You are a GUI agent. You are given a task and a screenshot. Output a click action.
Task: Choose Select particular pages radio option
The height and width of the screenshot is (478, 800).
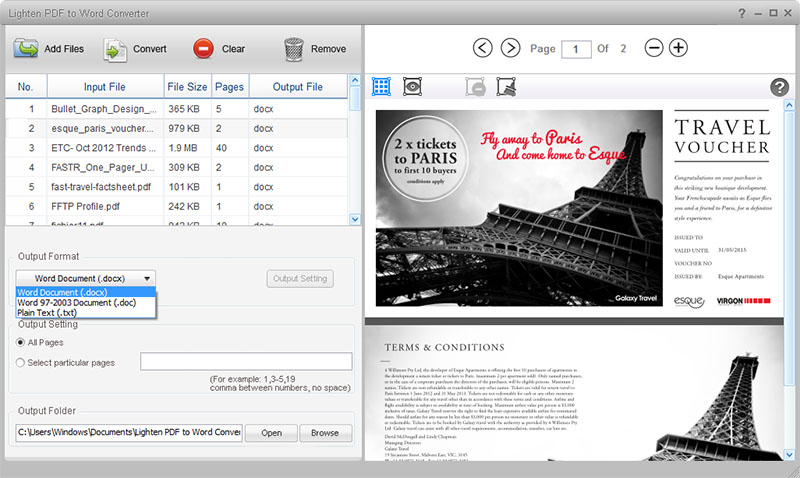[20, 363]
